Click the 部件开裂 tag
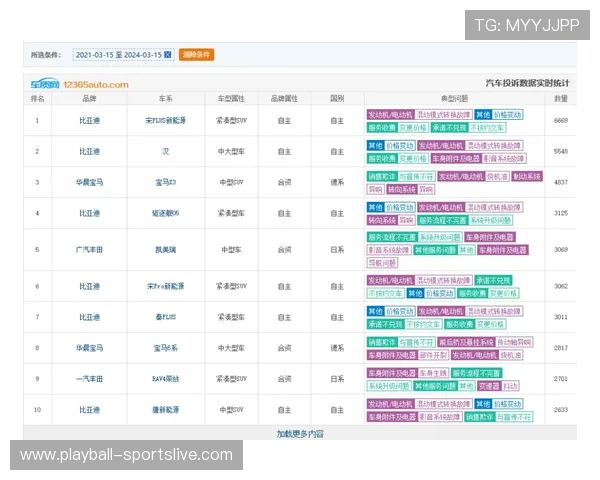600x480 pixels. [x=433, y=355]
